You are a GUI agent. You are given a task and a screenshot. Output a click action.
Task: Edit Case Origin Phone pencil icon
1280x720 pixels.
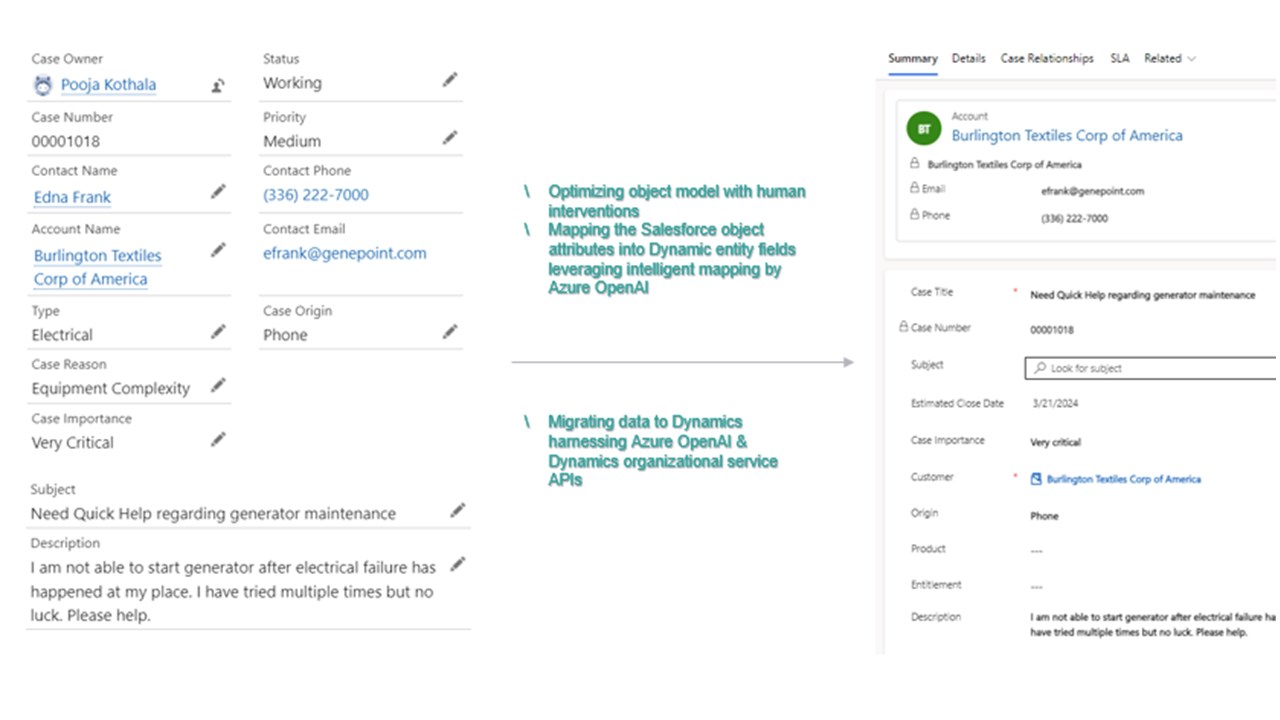pos(450,332)
